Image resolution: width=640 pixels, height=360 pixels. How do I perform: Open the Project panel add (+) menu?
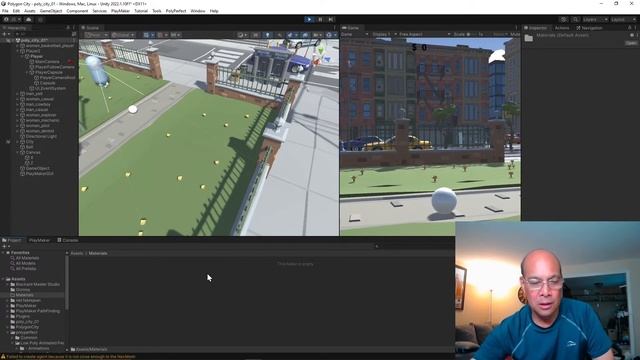pos(5,246)
